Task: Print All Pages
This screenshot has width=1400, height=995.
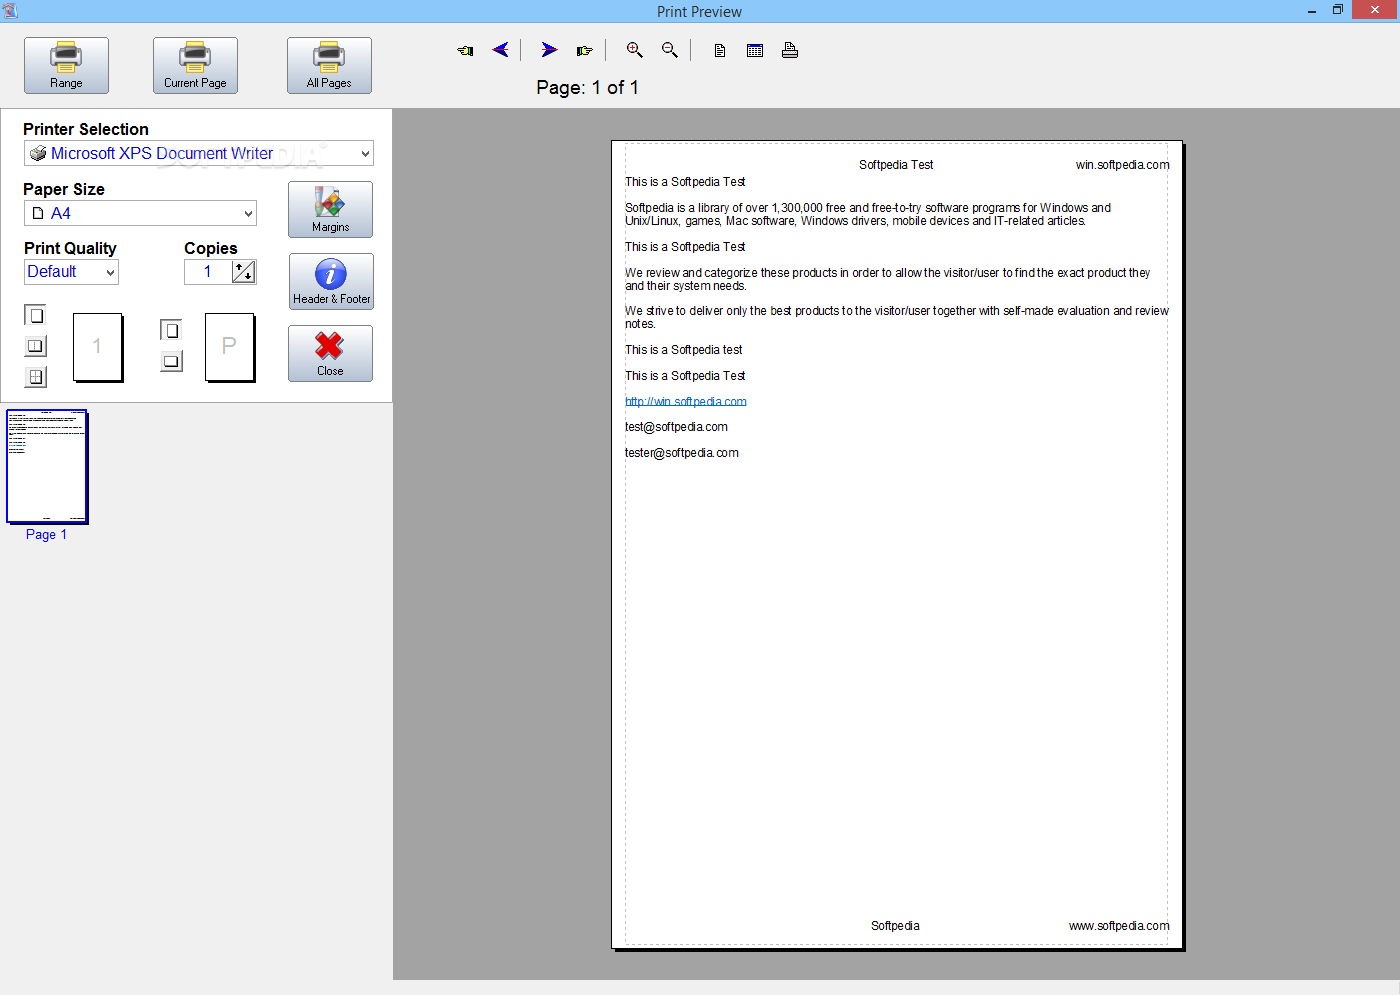Action: [x=329, y=66]
